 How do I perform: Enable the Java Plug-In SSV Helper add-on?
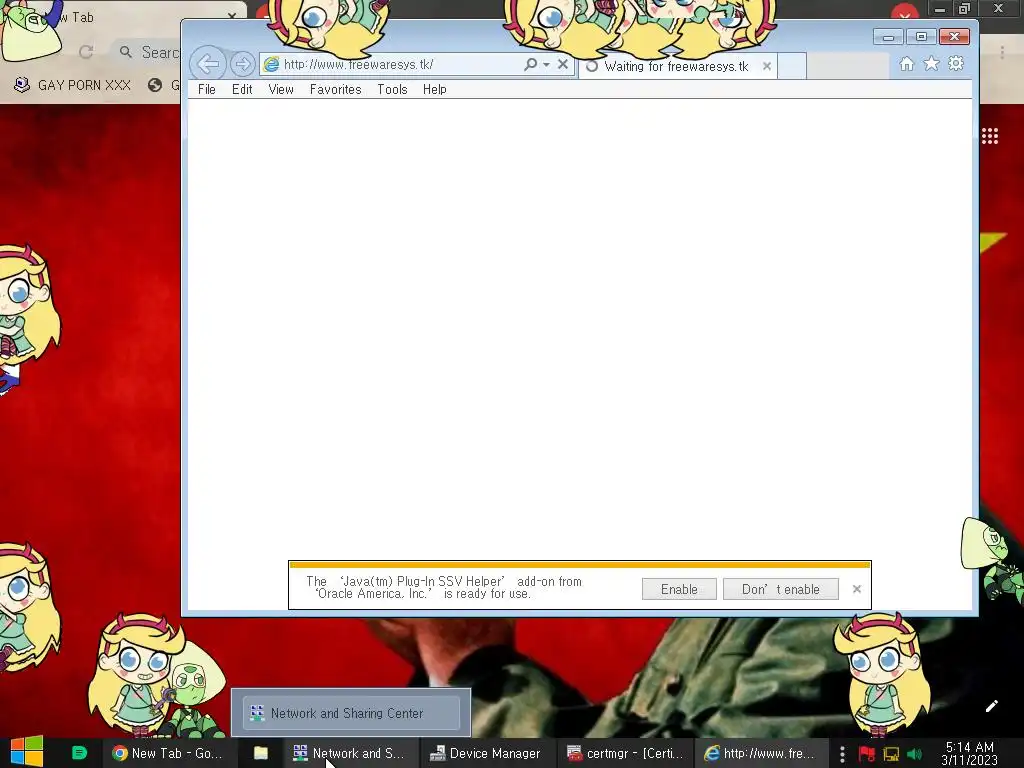pos(679,589)
